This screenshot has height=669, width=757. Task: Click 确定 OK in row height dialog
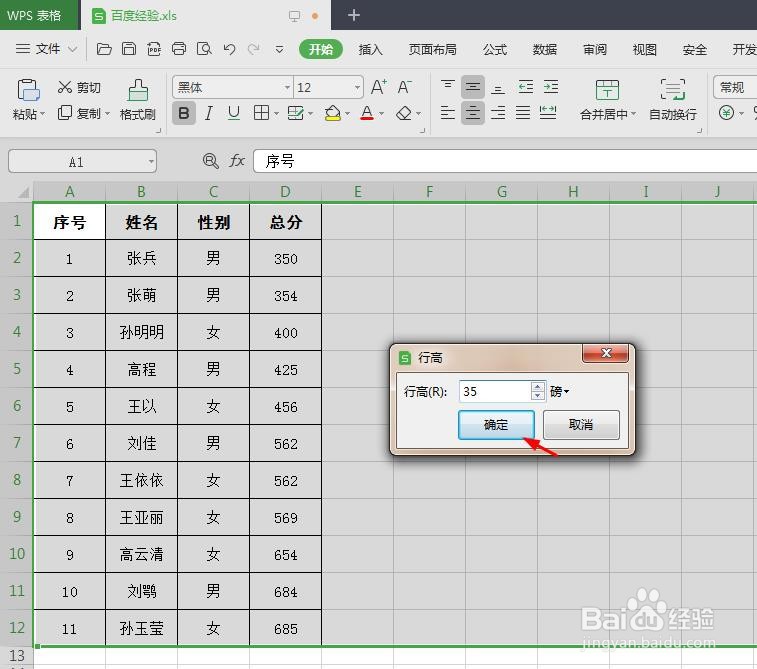click(496, 425)
